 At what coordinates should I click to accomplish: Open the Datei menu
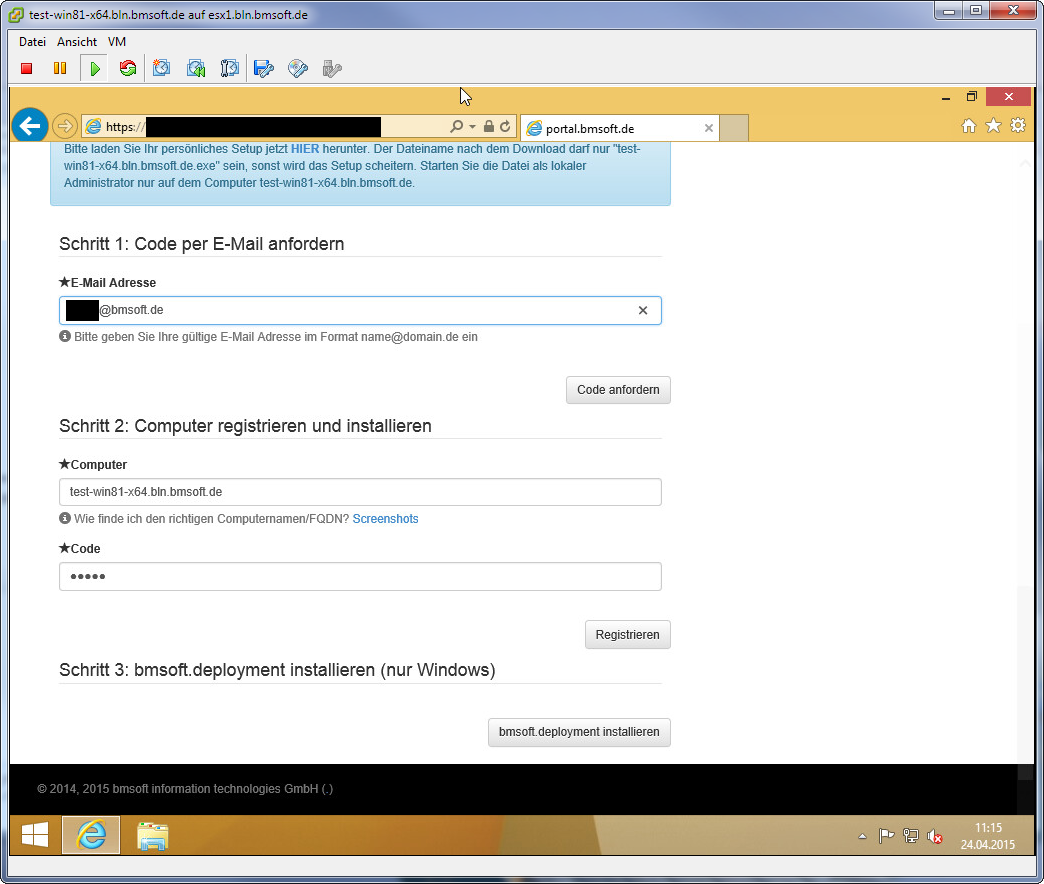tap(33, 42)
